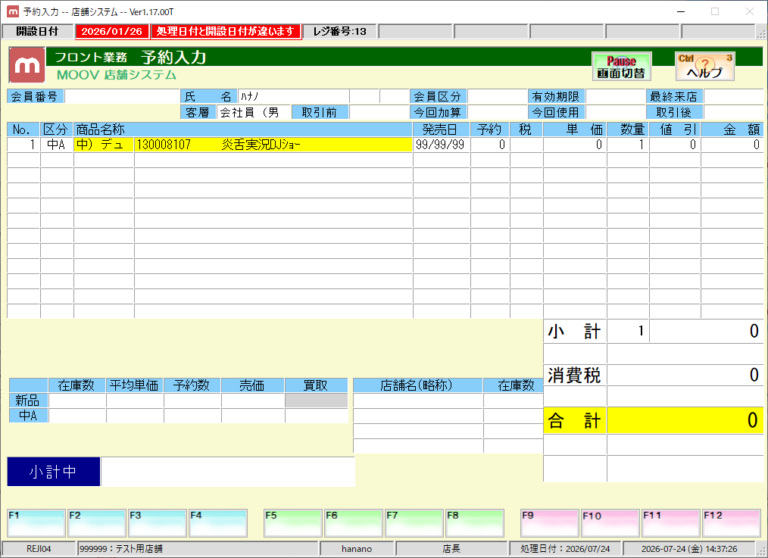Screen dimensions: 768x558
Task: Click the Pause 画面切替 icon button
Action: pyautogui.click(x=621, y=67)
